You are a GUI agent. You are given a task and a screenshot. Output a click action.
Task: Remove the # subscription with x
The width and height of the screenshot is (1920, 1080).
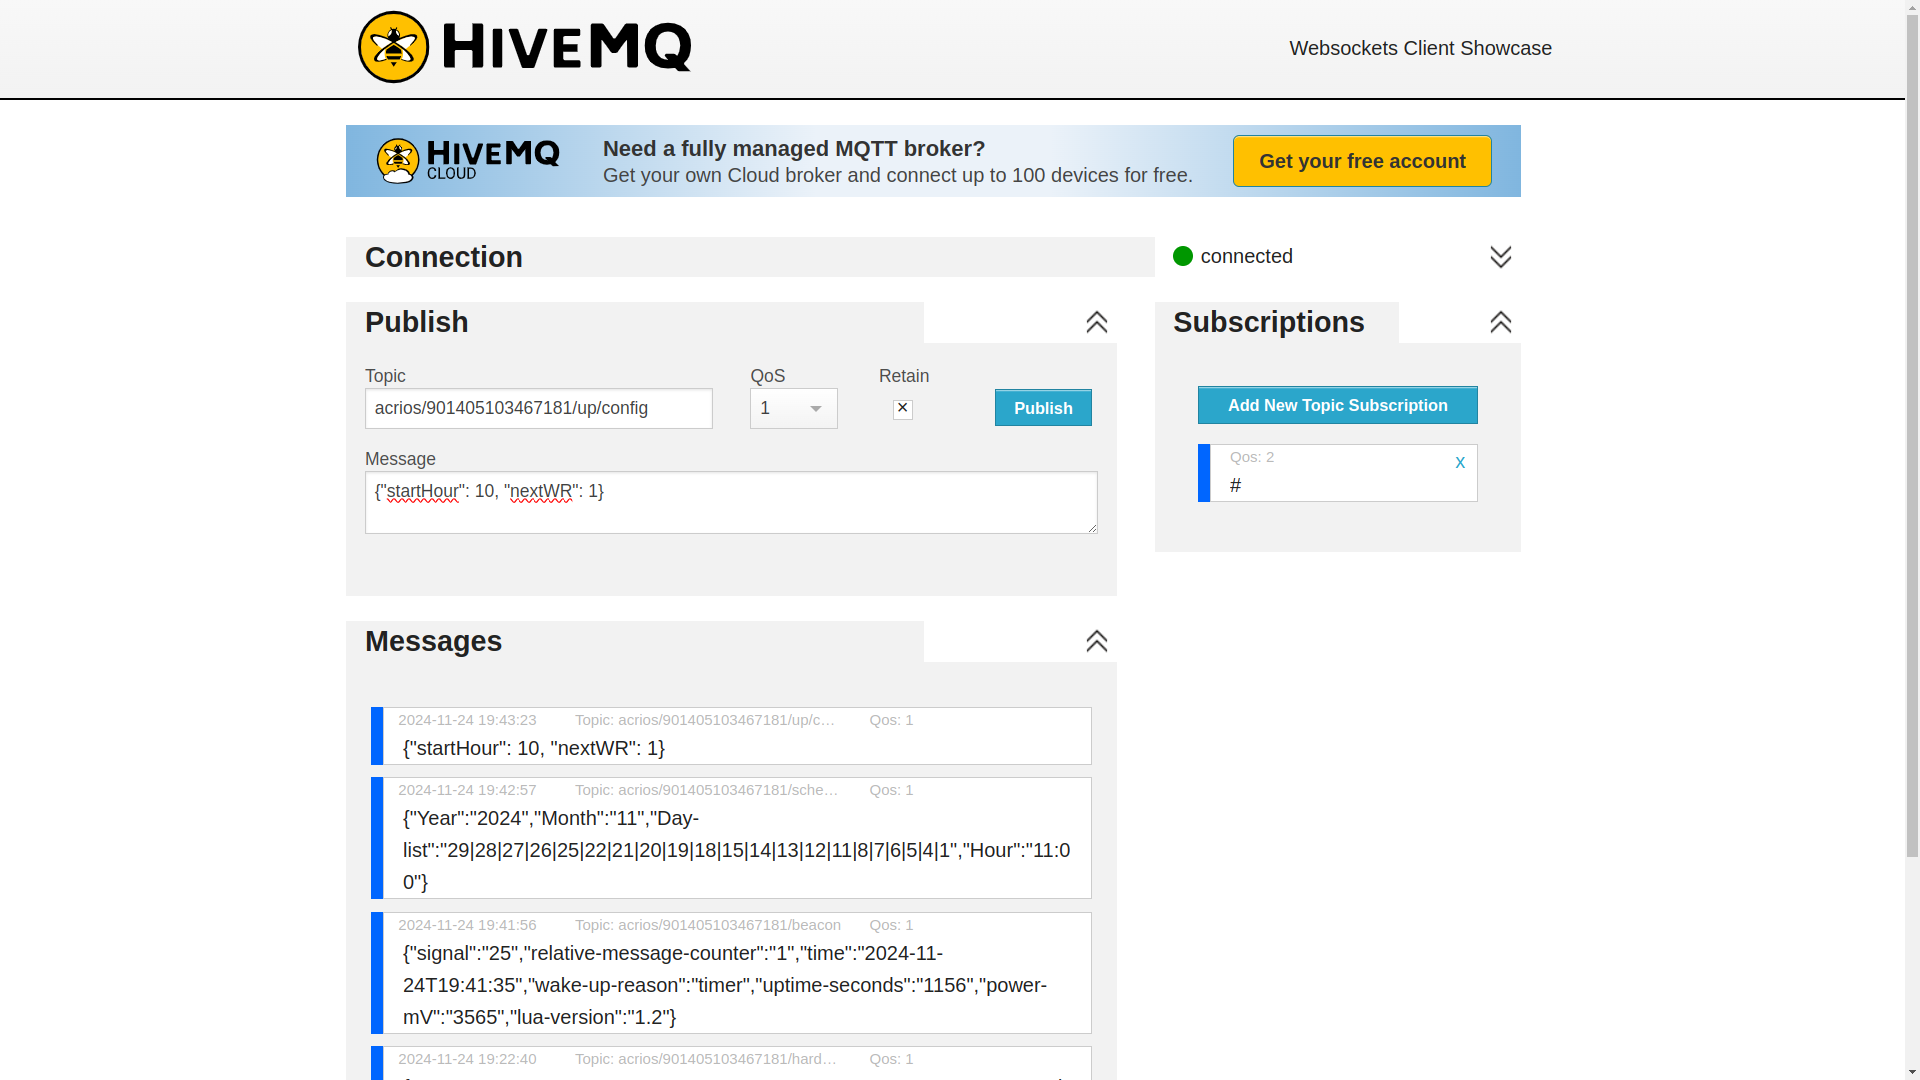(x=1460, y=462)
